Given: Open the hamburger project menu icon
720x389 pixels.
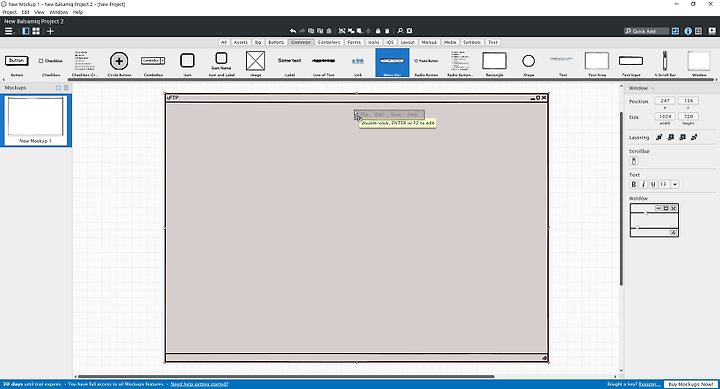Looking at the screenshot, I should (8, 31).
